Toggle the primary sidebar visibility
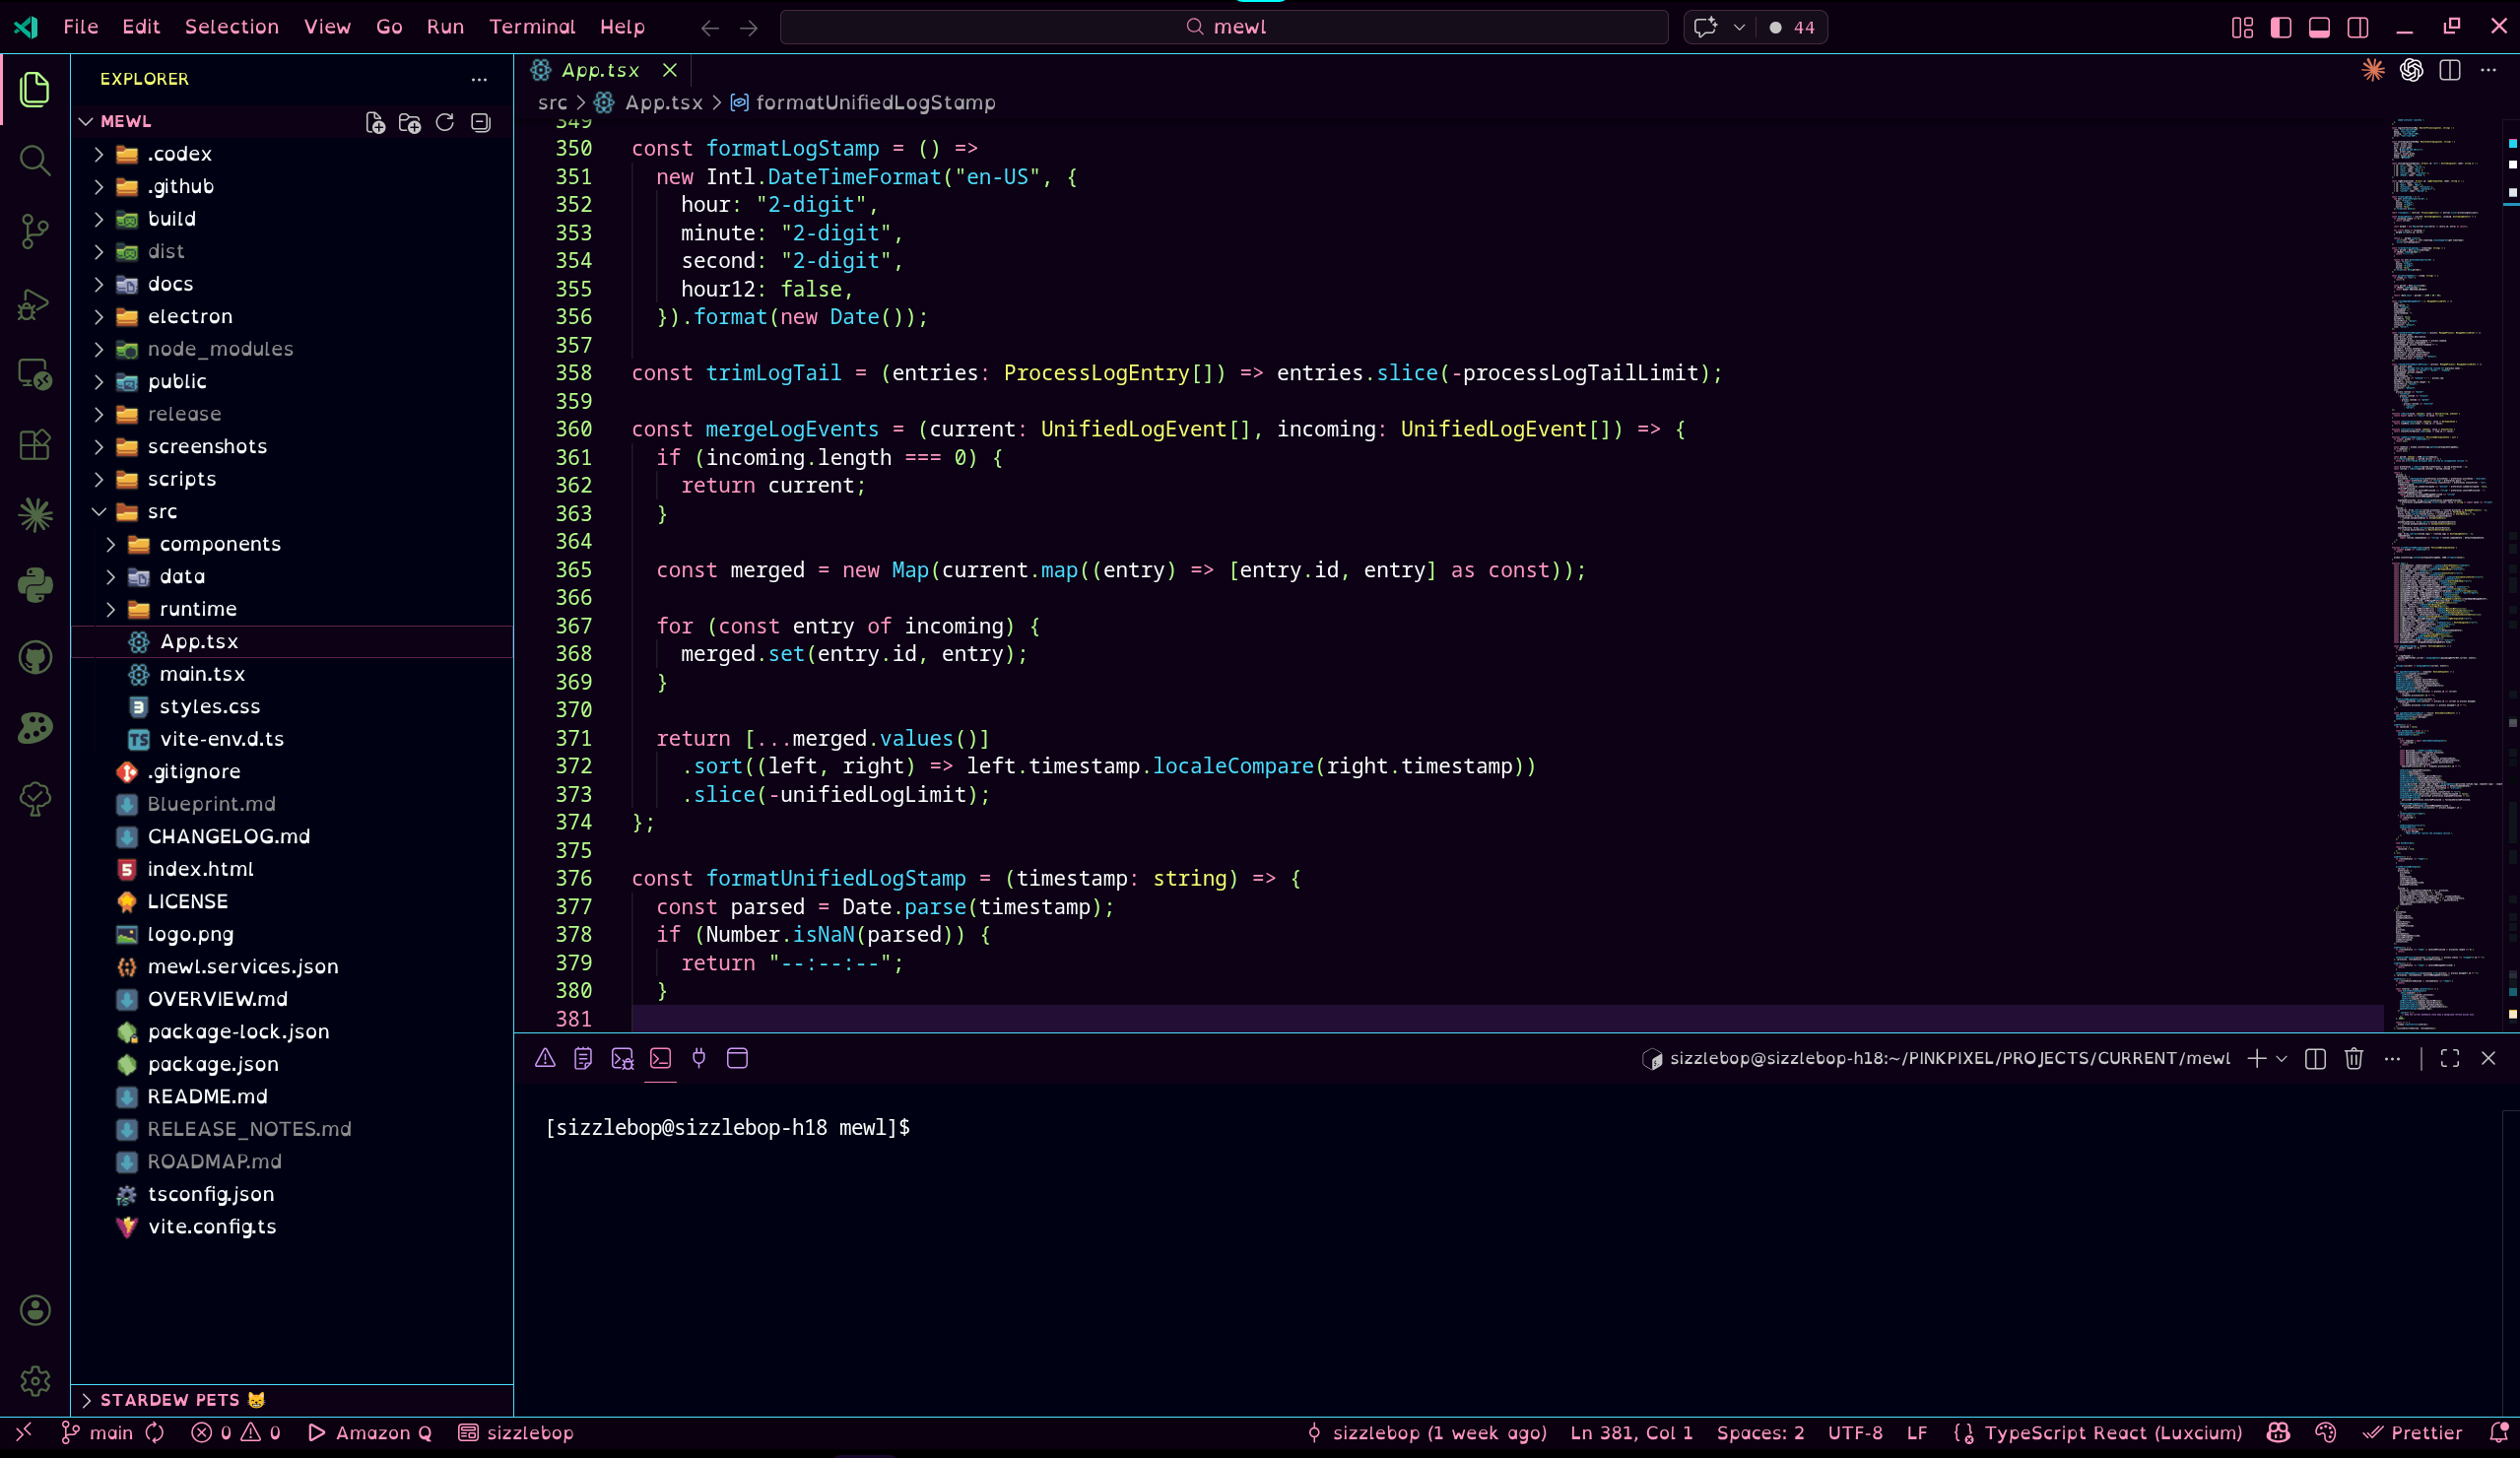Image resolution: width=2520 pixels, height=1458 pixels. 2281,27
